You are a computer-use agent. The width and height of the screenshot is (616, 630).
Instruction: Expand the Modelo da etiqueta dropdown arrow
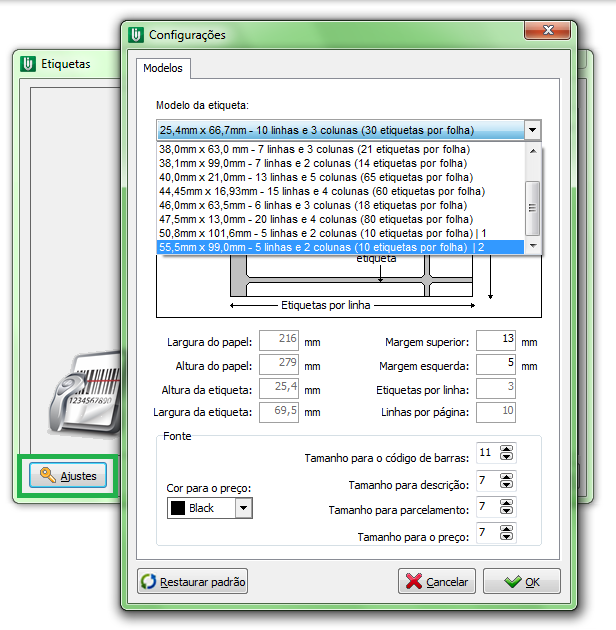pyautogui.click(x=532, y=130)
